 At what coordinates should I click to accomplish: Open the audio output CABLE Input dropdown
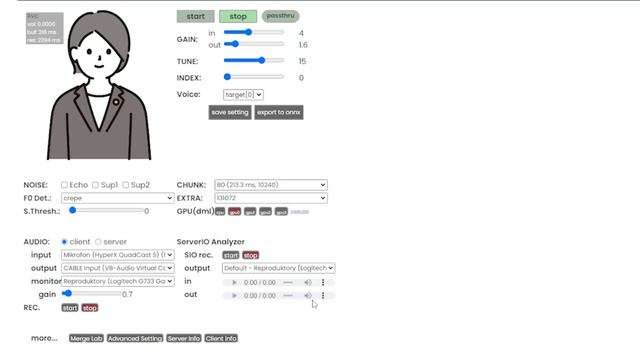(x=118, y=268)
